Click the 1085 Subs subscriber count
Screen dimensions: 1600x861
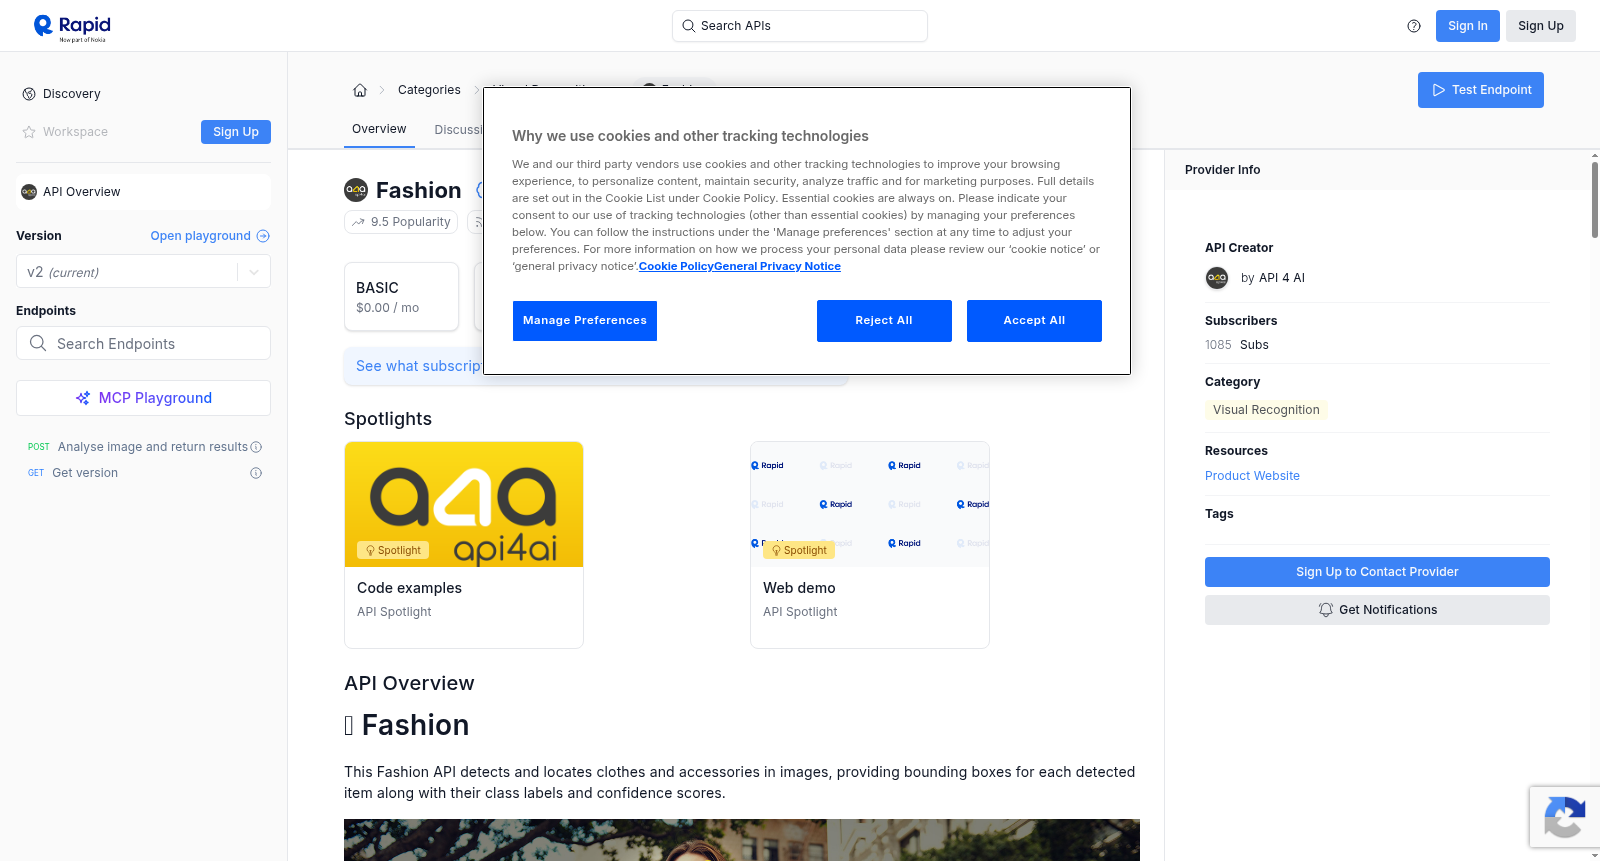(x=1237, y=345)
